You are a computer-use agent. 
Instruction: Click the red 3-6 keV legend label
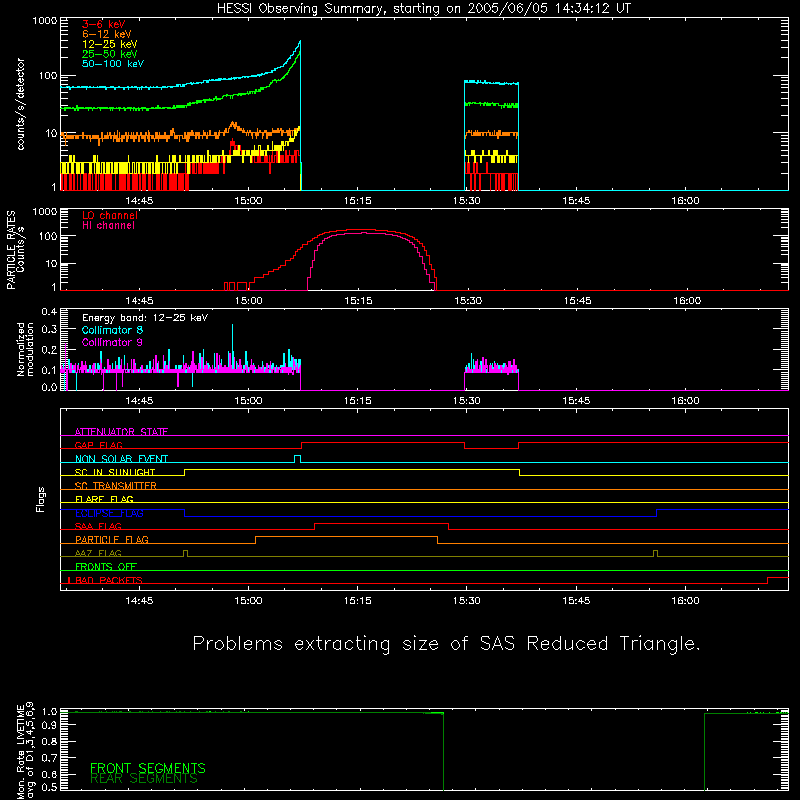104,24
